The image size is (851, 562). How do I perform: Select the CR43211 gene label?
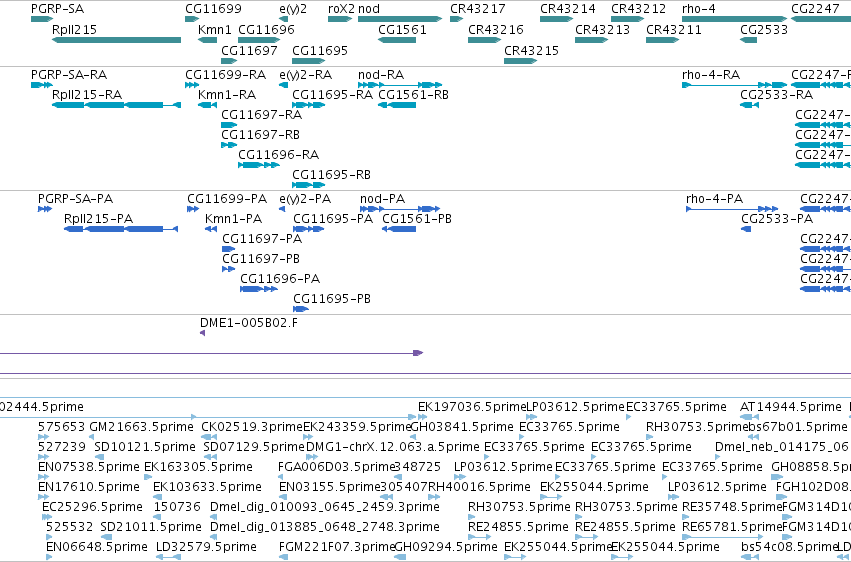[x=674, y=29]
